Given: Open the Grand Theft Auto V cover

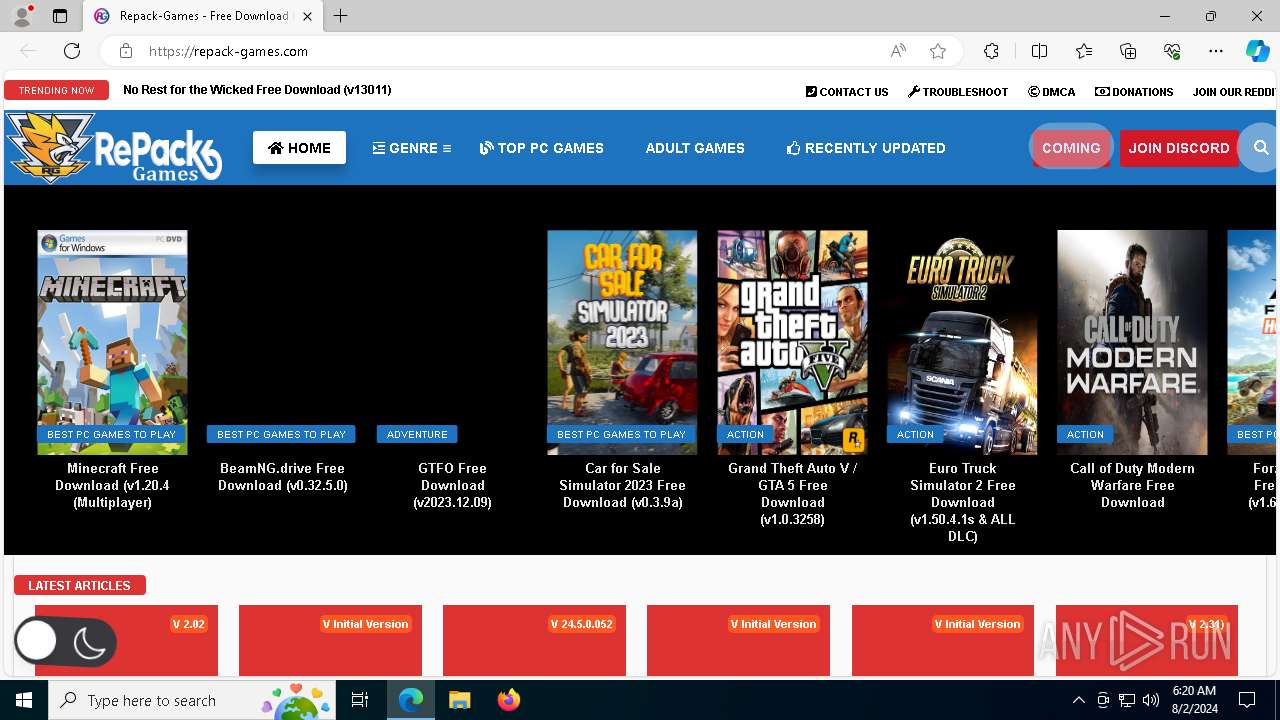Looking at the screenshot, I should coord(792,342).
